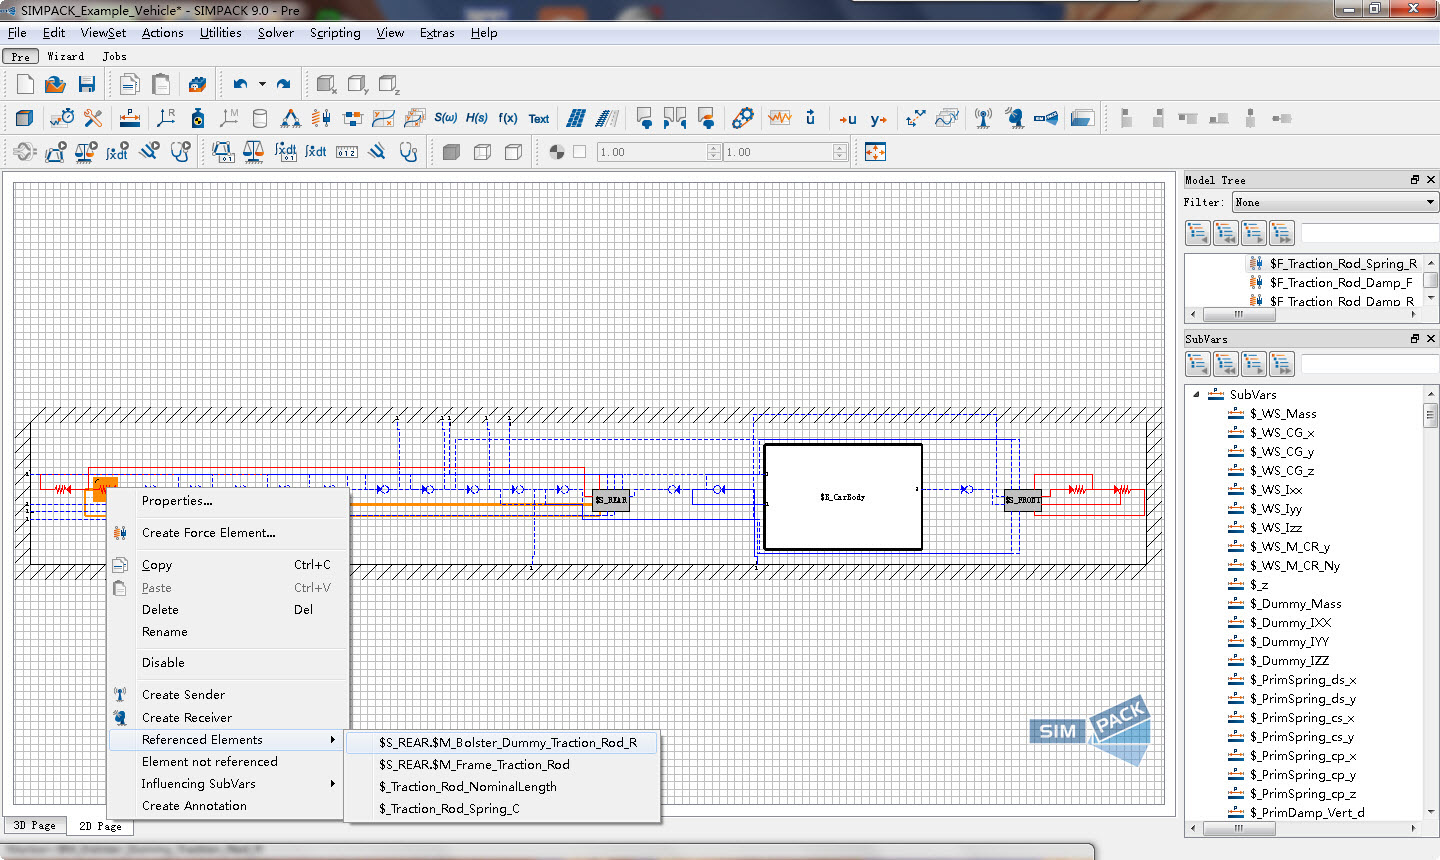Create reference frame R icon
Image resolution: width=1440 pixels, height=860 pixels.
pos(166,118)
